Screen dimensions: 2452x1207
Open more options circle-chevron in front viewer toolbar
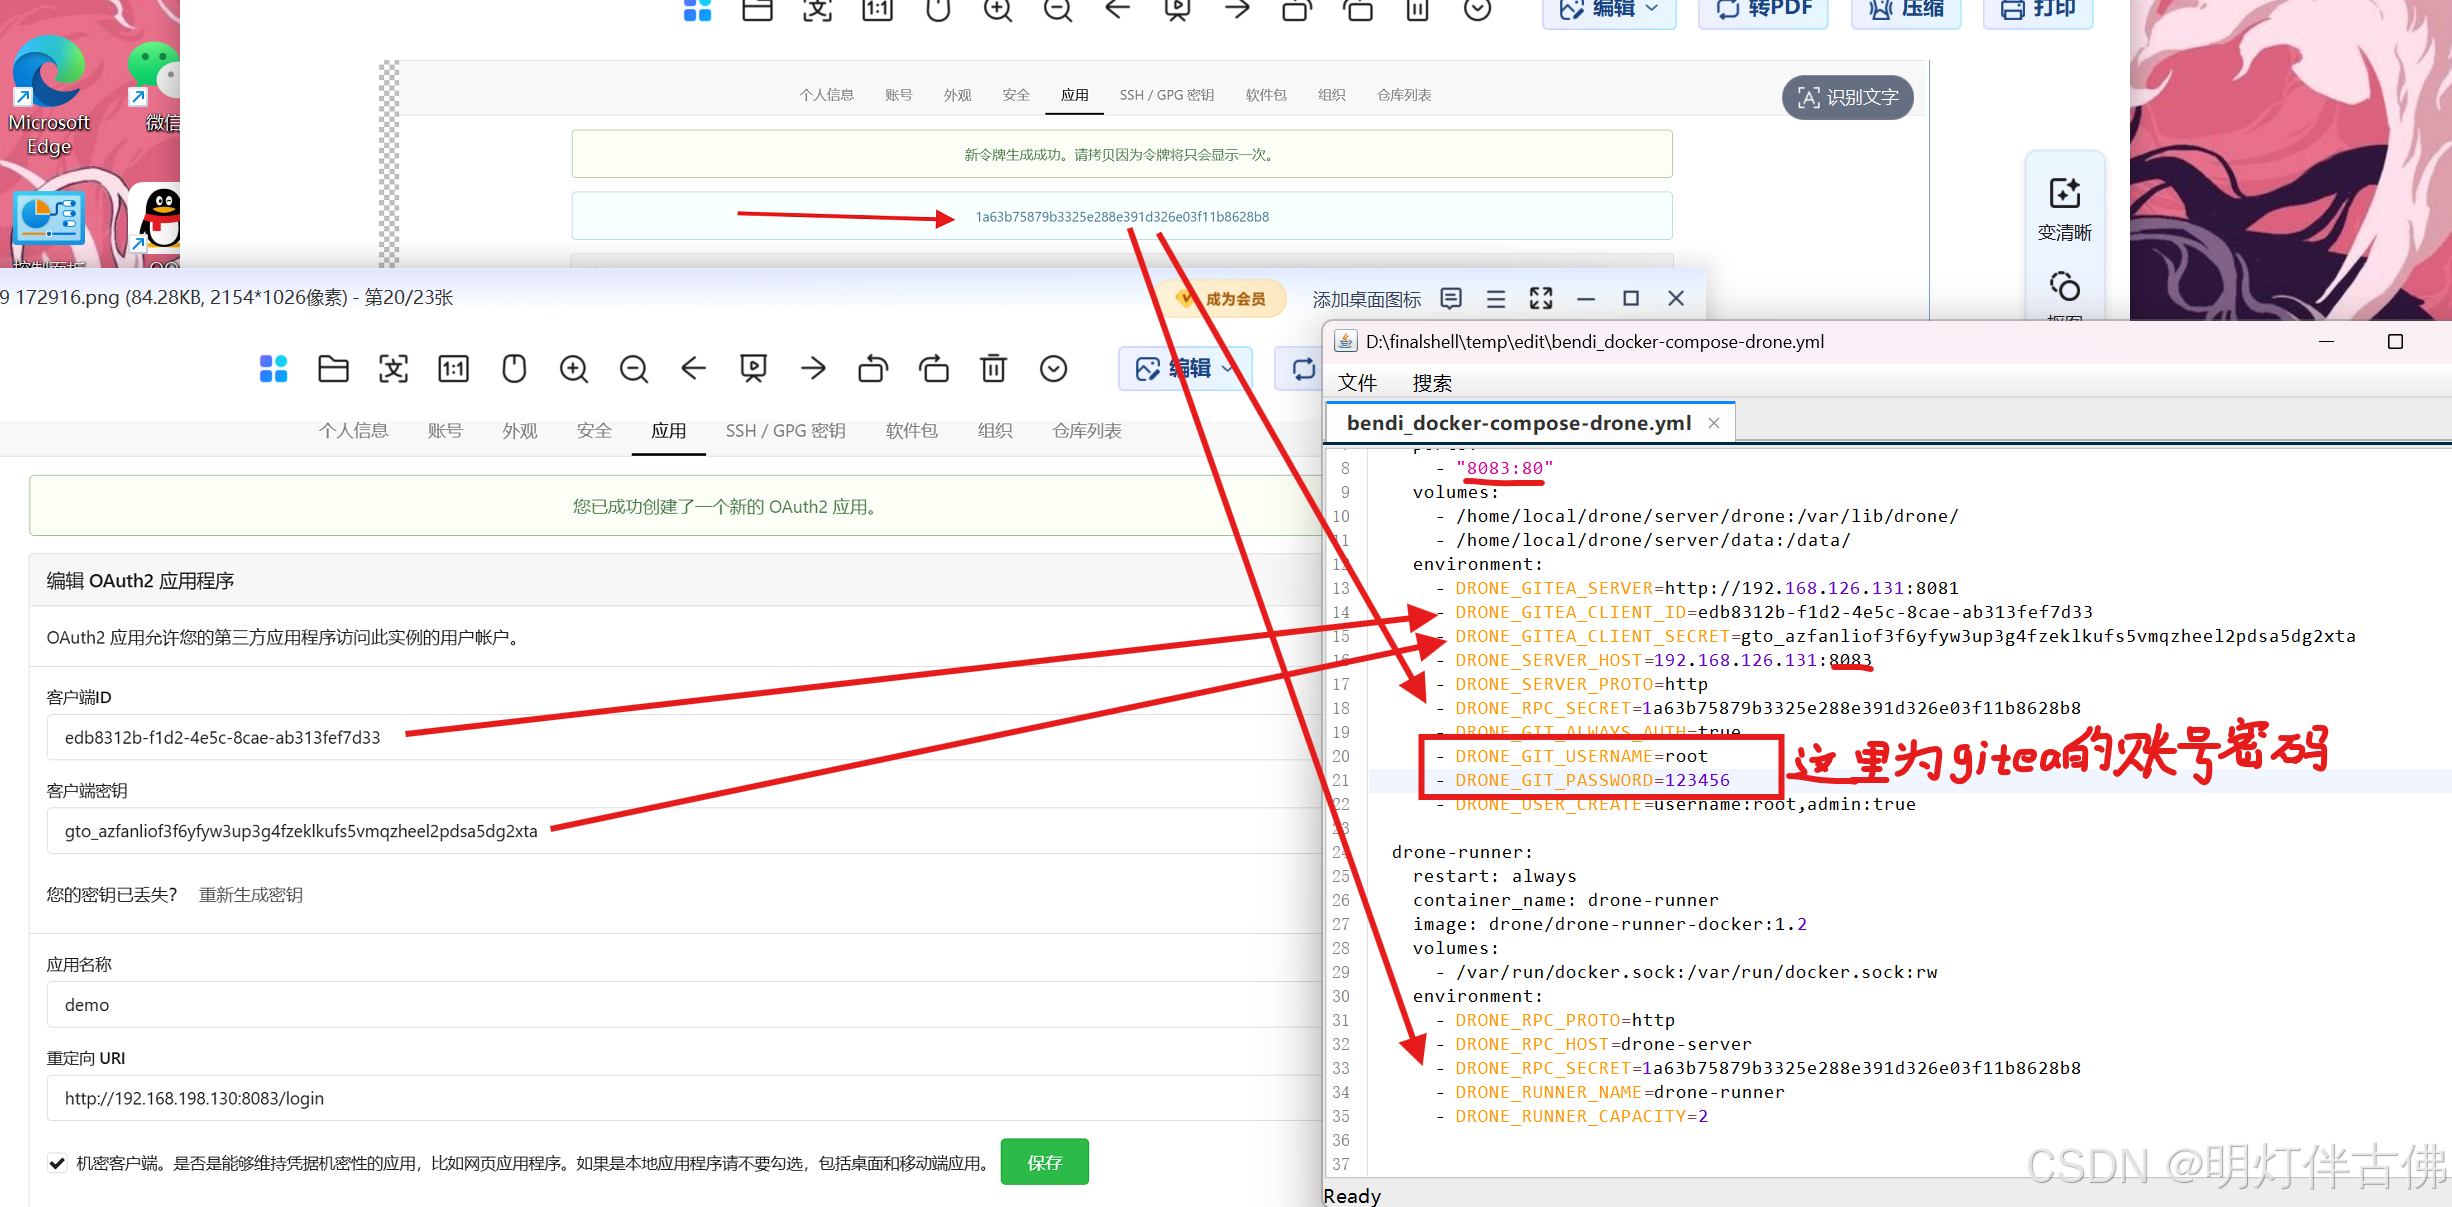(x=1053, y=369)
